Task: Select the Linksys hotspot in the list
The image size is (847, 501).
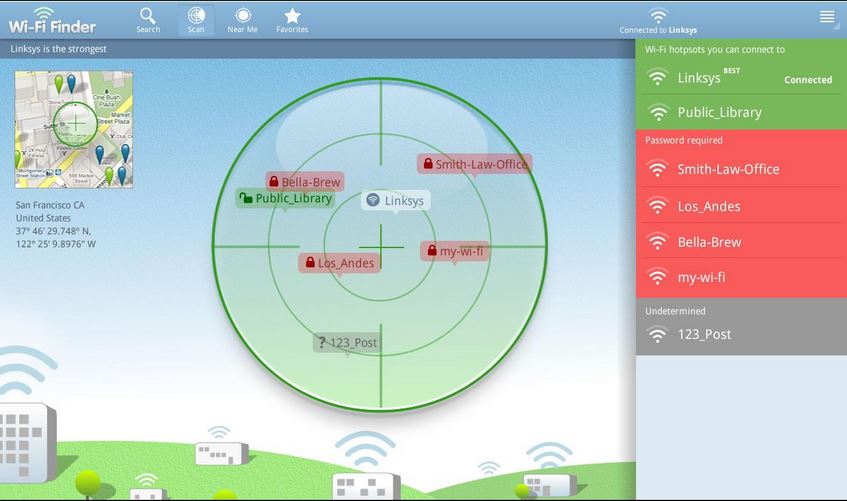Action: coord(741,78)
